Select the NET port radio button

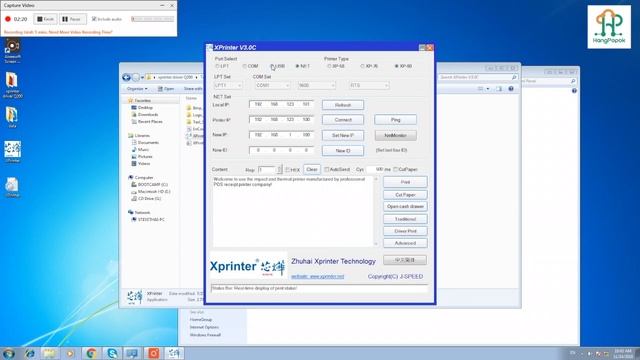tap(298, 66)
